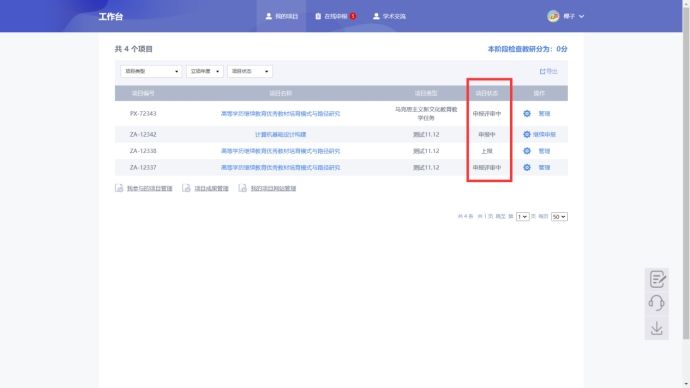
Task: Click the 工作台 title in the header
Action: click(x=110, y=17)
